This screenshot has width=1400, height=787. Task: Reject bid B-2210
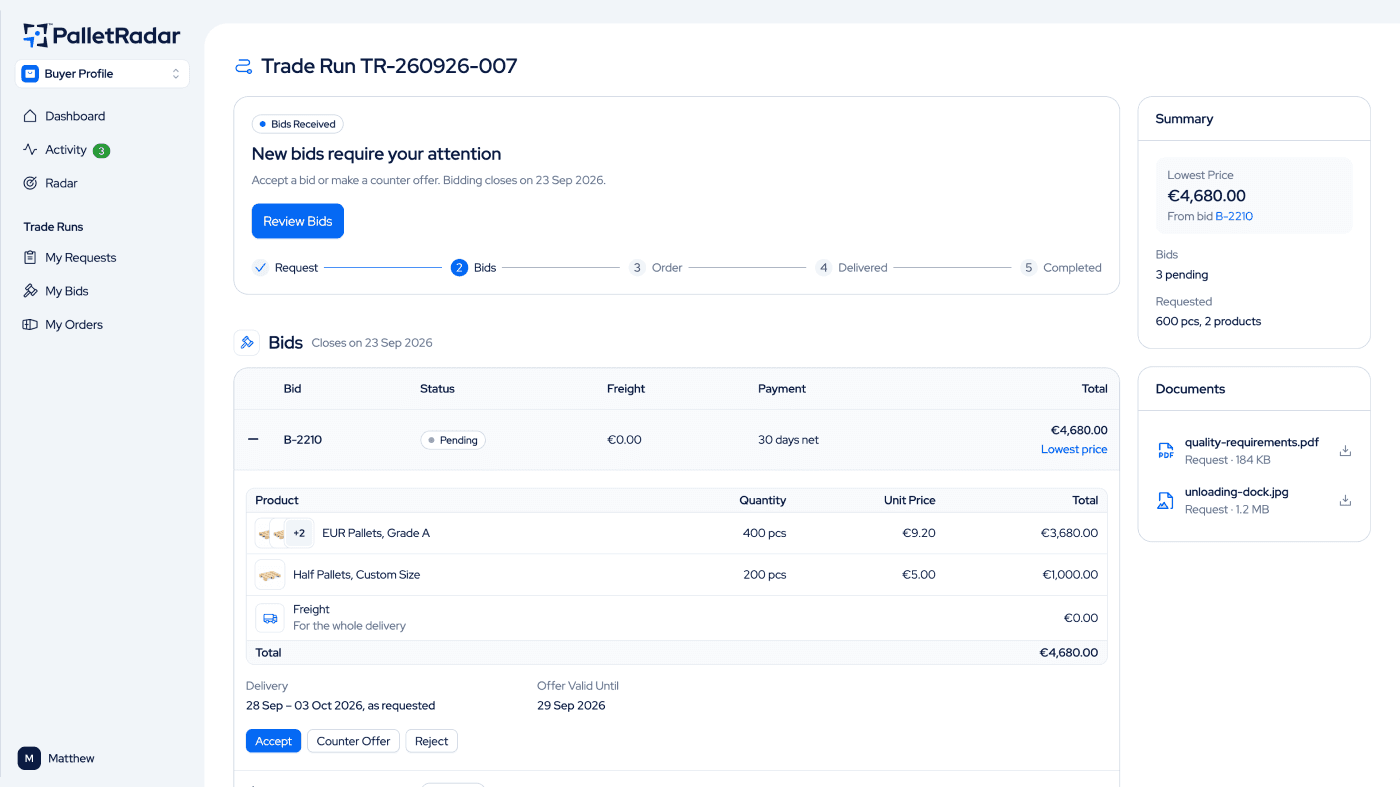click(432, 741)
